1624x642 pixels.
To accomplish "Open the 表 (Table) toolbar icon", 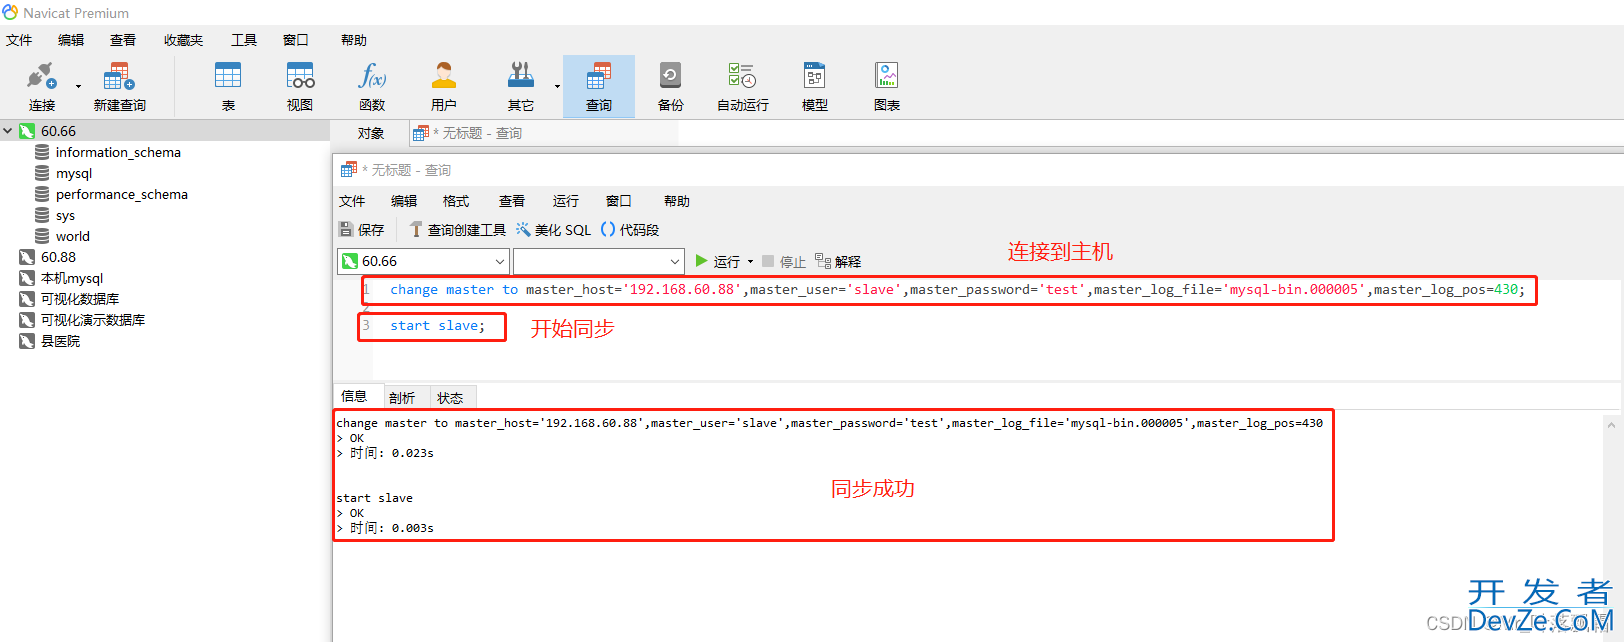I will click(228, 86).
